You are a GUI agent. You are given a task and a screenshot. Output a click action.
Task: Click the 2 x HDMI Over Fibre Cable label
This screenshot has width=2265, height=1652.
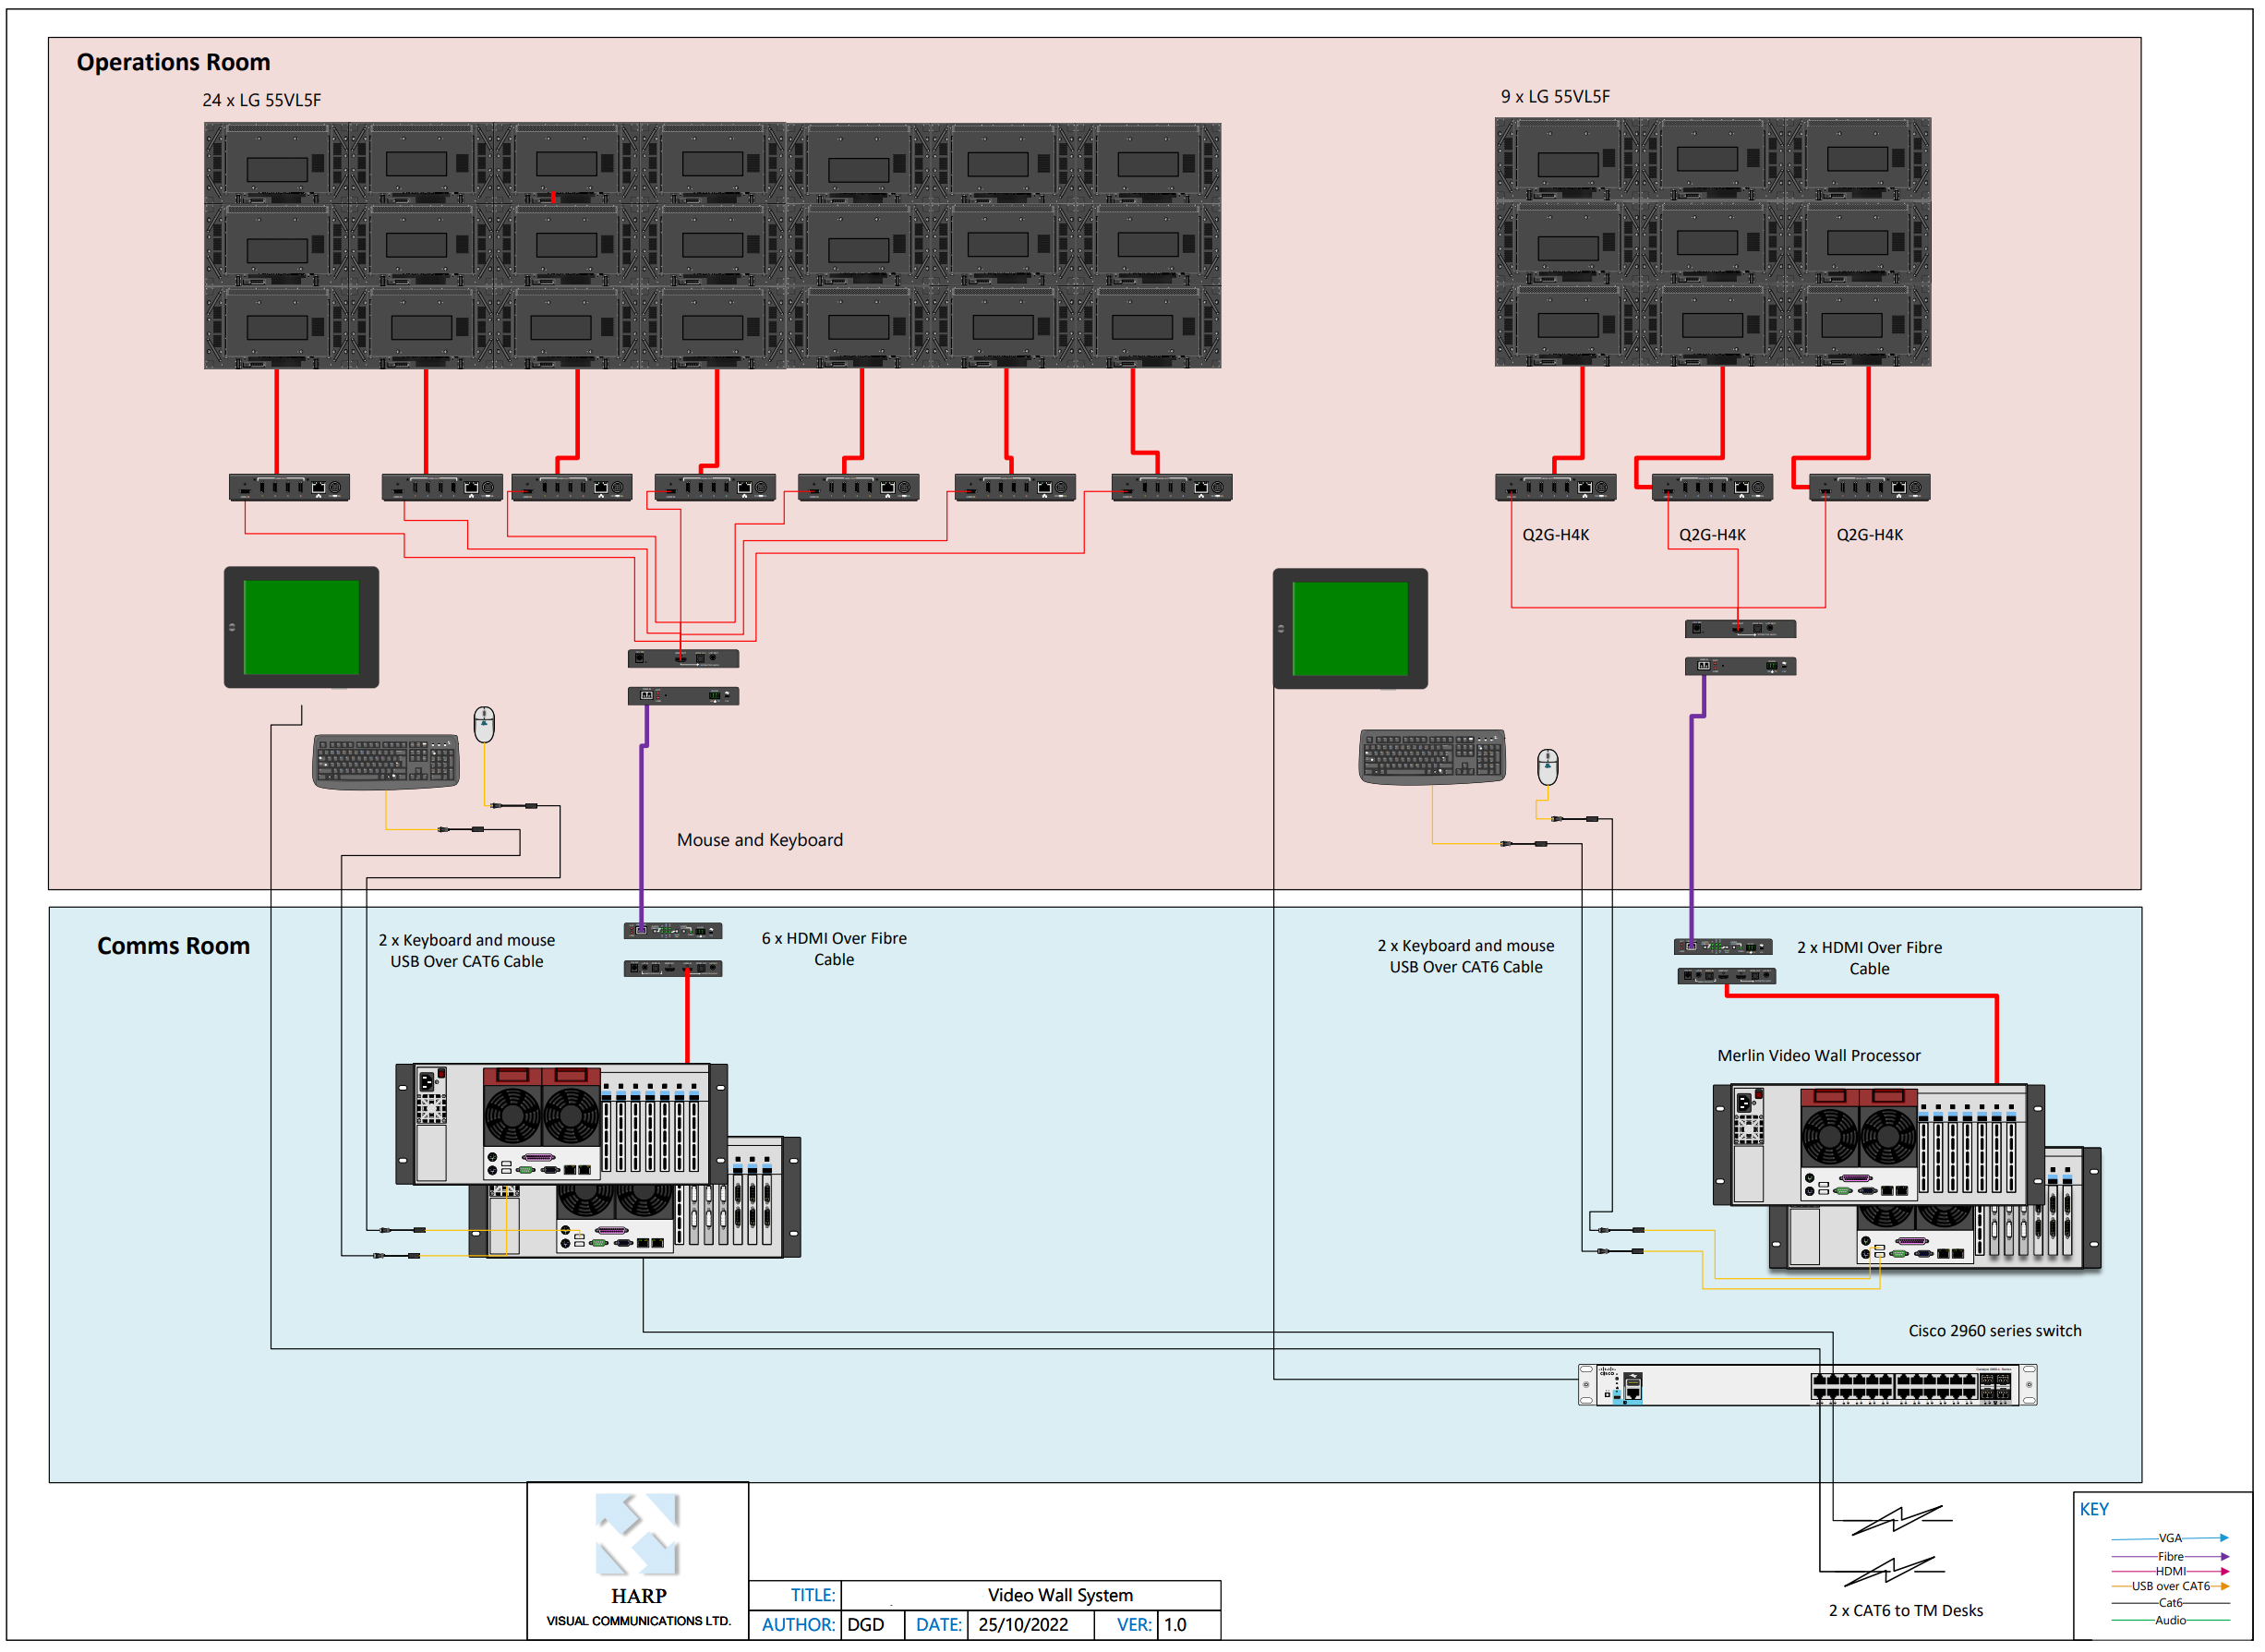click(1869, 958)
